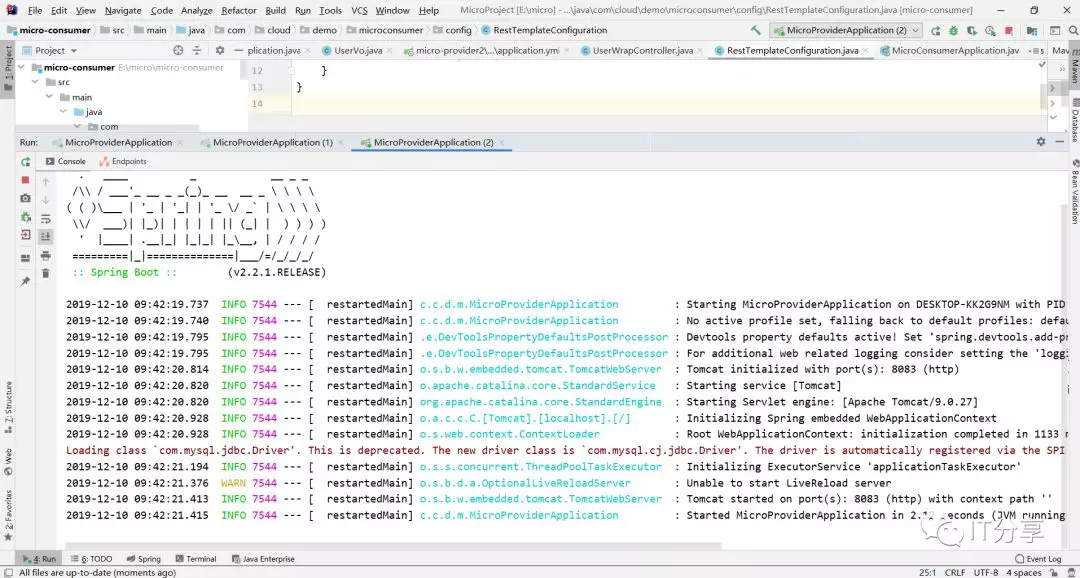Click the Debug bug icon in the main toolbar
This screenshot has width=1080, height=578.
pyautogui.click(x=953, y=30)
